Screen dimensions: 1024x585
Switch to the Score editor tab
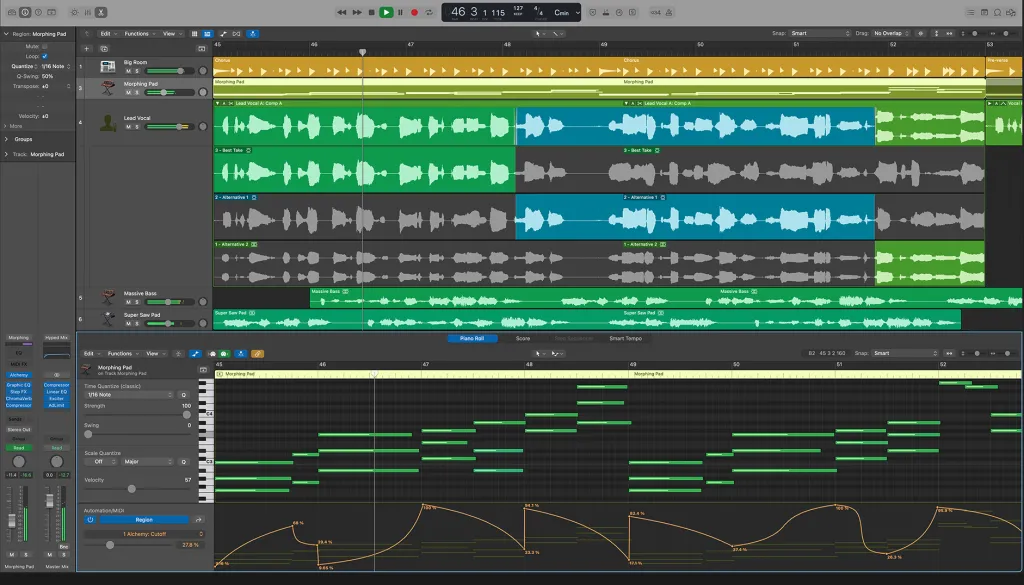pos(522,338)
